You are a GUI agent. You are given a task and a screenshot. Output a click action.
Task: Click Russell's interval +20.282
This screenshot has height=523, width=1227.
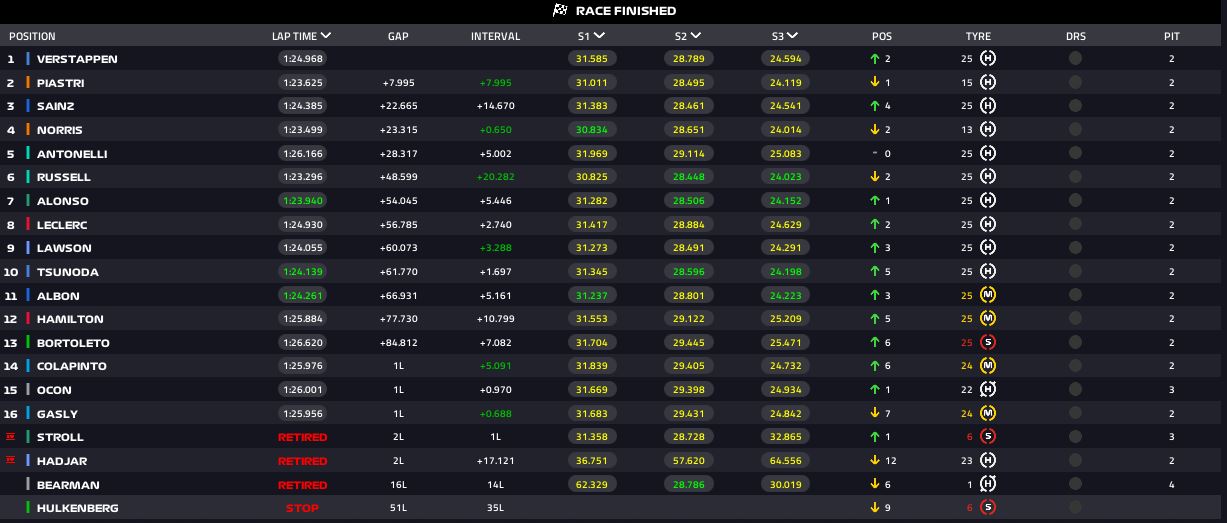coord(496,177)
